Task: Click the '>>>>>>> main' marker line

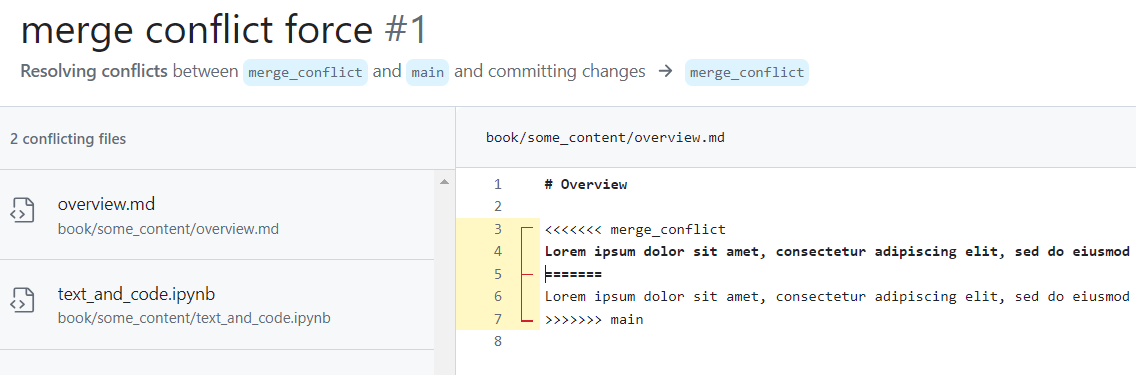Action: coord(594,319)
